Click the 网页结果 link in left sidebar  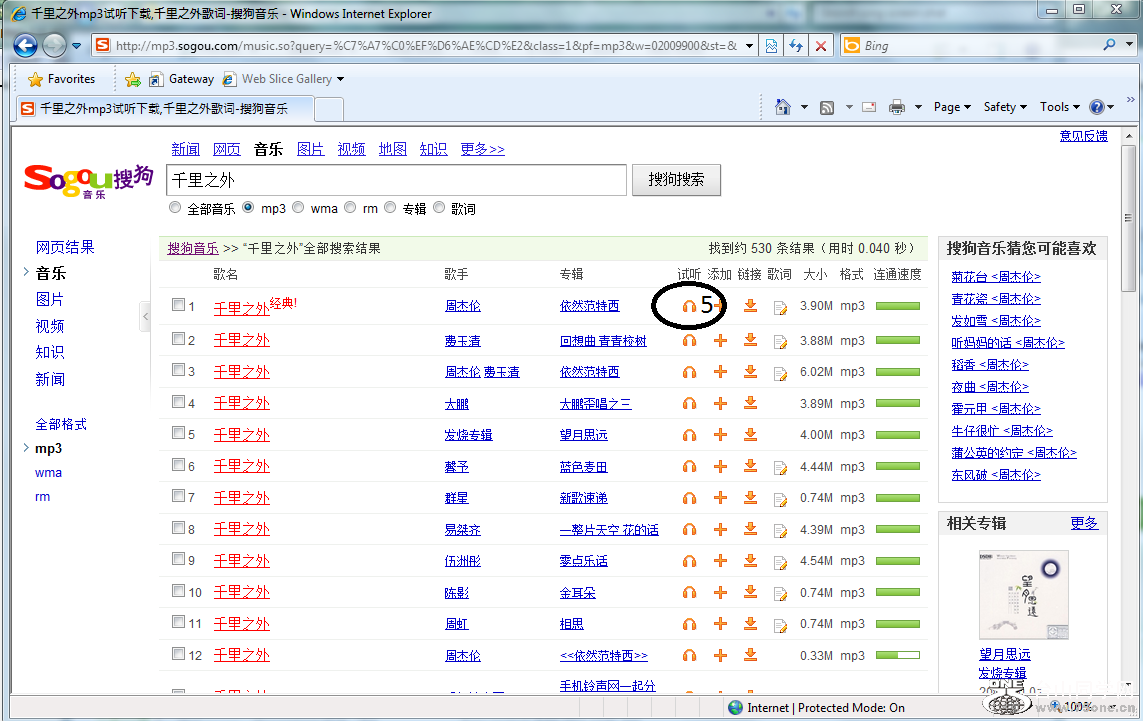click(x=65, y=247)
